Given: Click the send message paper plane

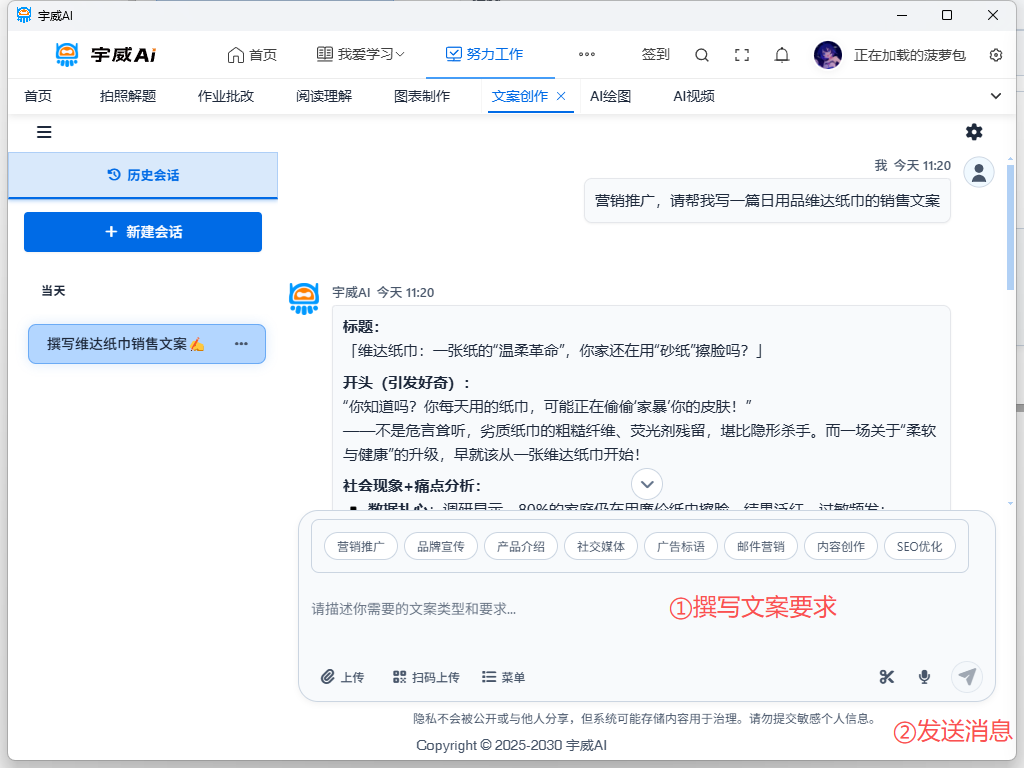Looking at the screenshot, I should click(966, 677).
